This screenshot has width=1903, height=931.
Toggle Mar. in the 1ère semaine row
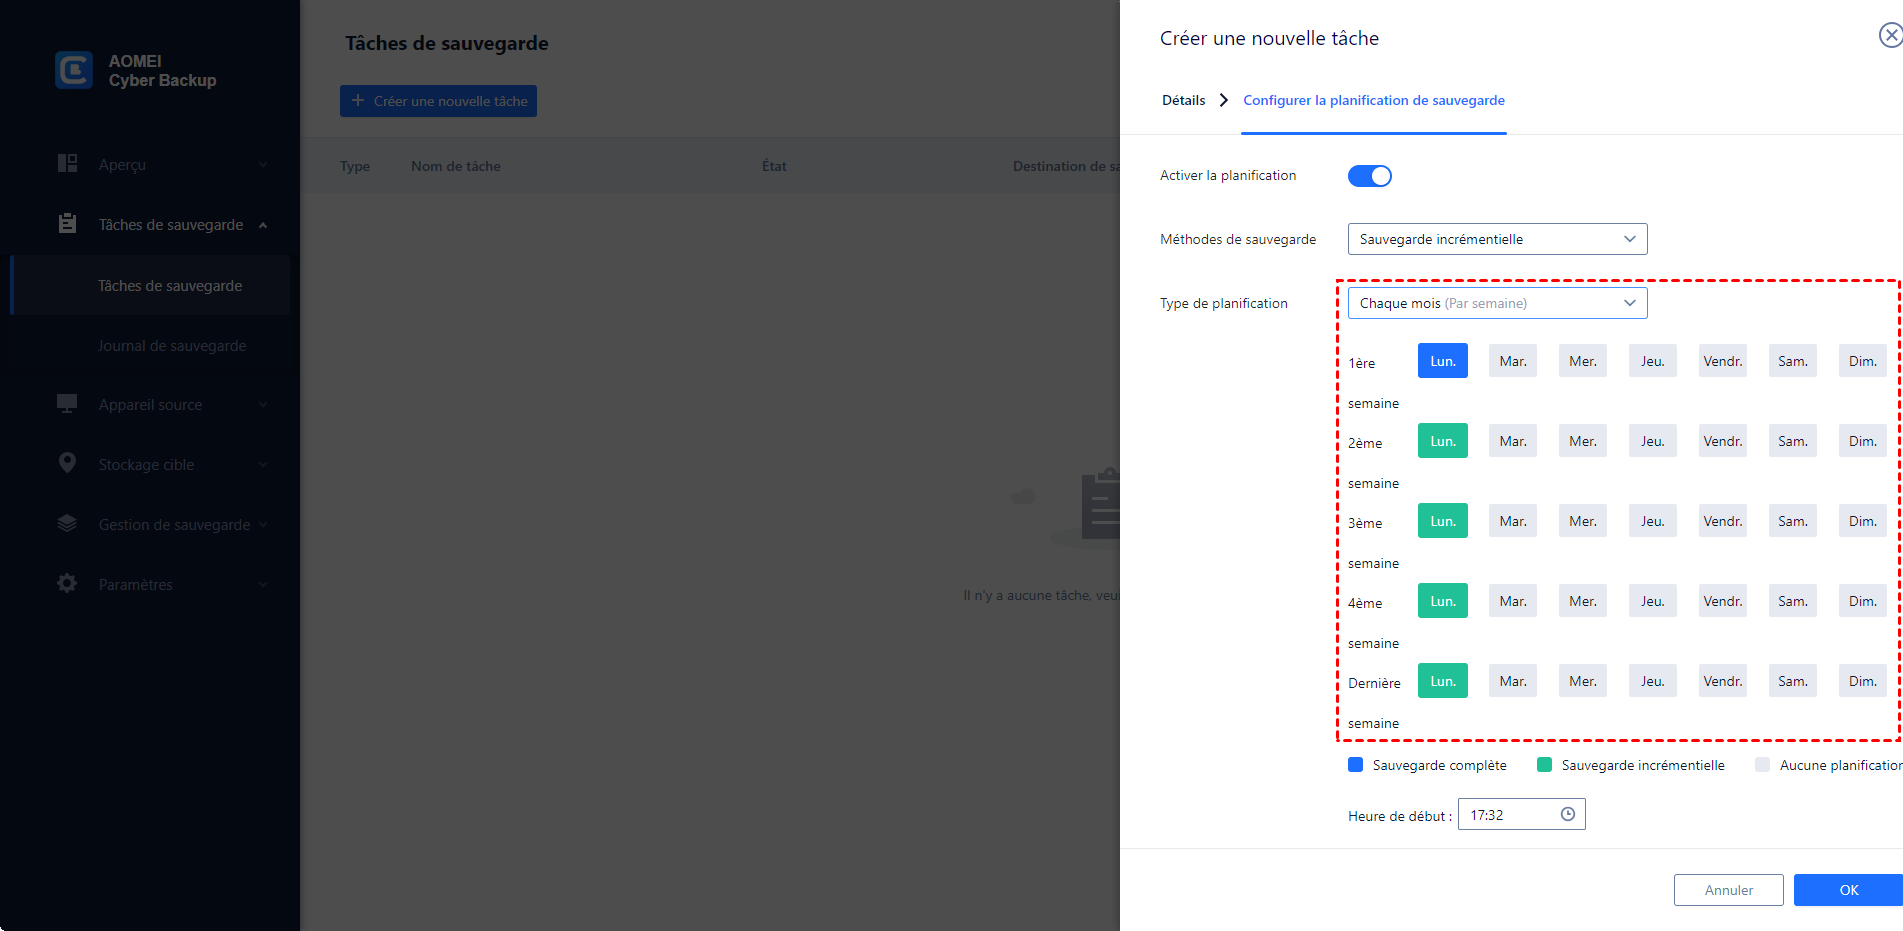point(1512,361)
